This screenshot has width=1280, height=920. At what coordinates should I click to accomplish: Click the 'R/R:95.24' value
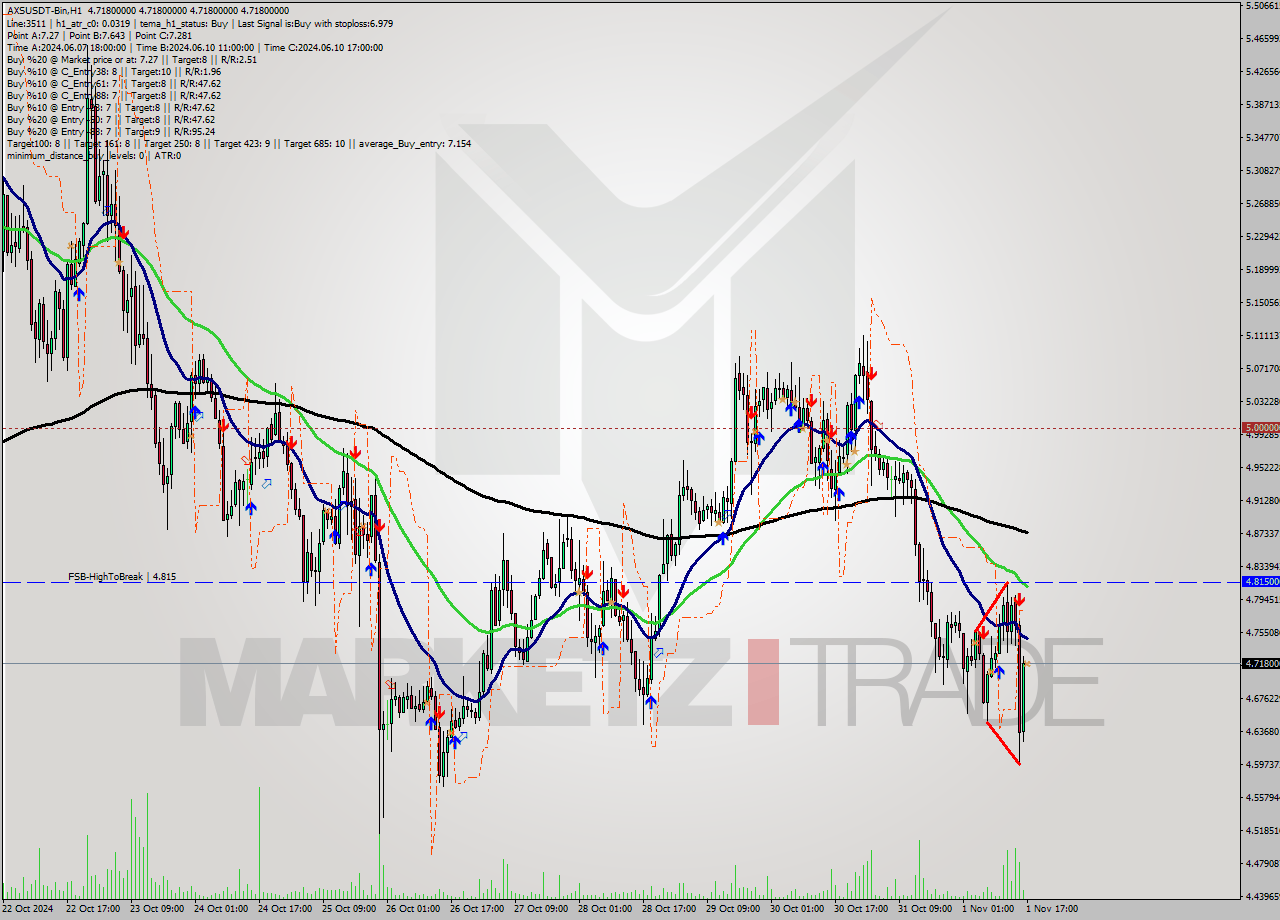[x=194, y=131]
